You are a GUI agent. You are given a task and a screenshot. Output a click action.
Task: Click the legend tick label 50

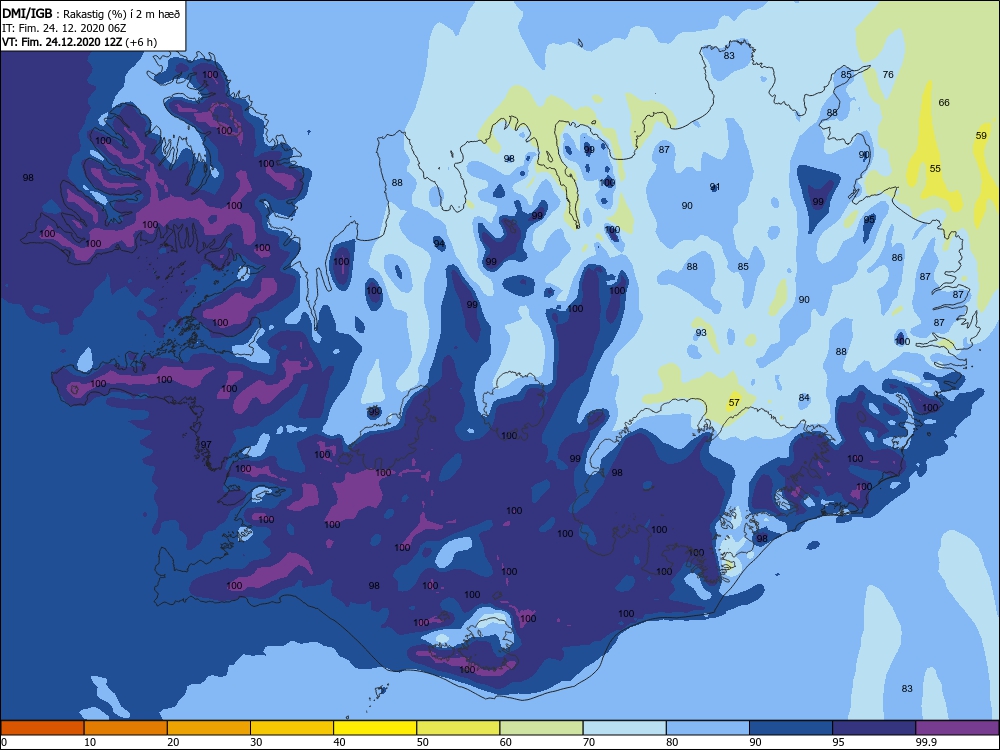423,742
